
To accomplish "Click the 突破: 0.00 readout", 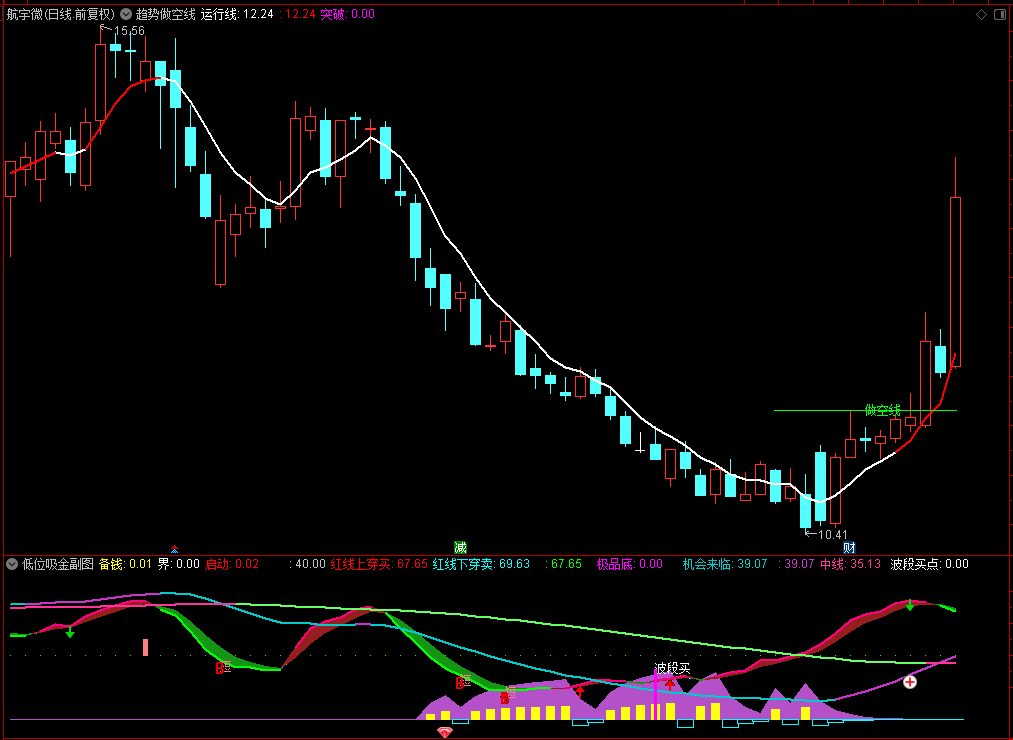I will tap(348, 14).
